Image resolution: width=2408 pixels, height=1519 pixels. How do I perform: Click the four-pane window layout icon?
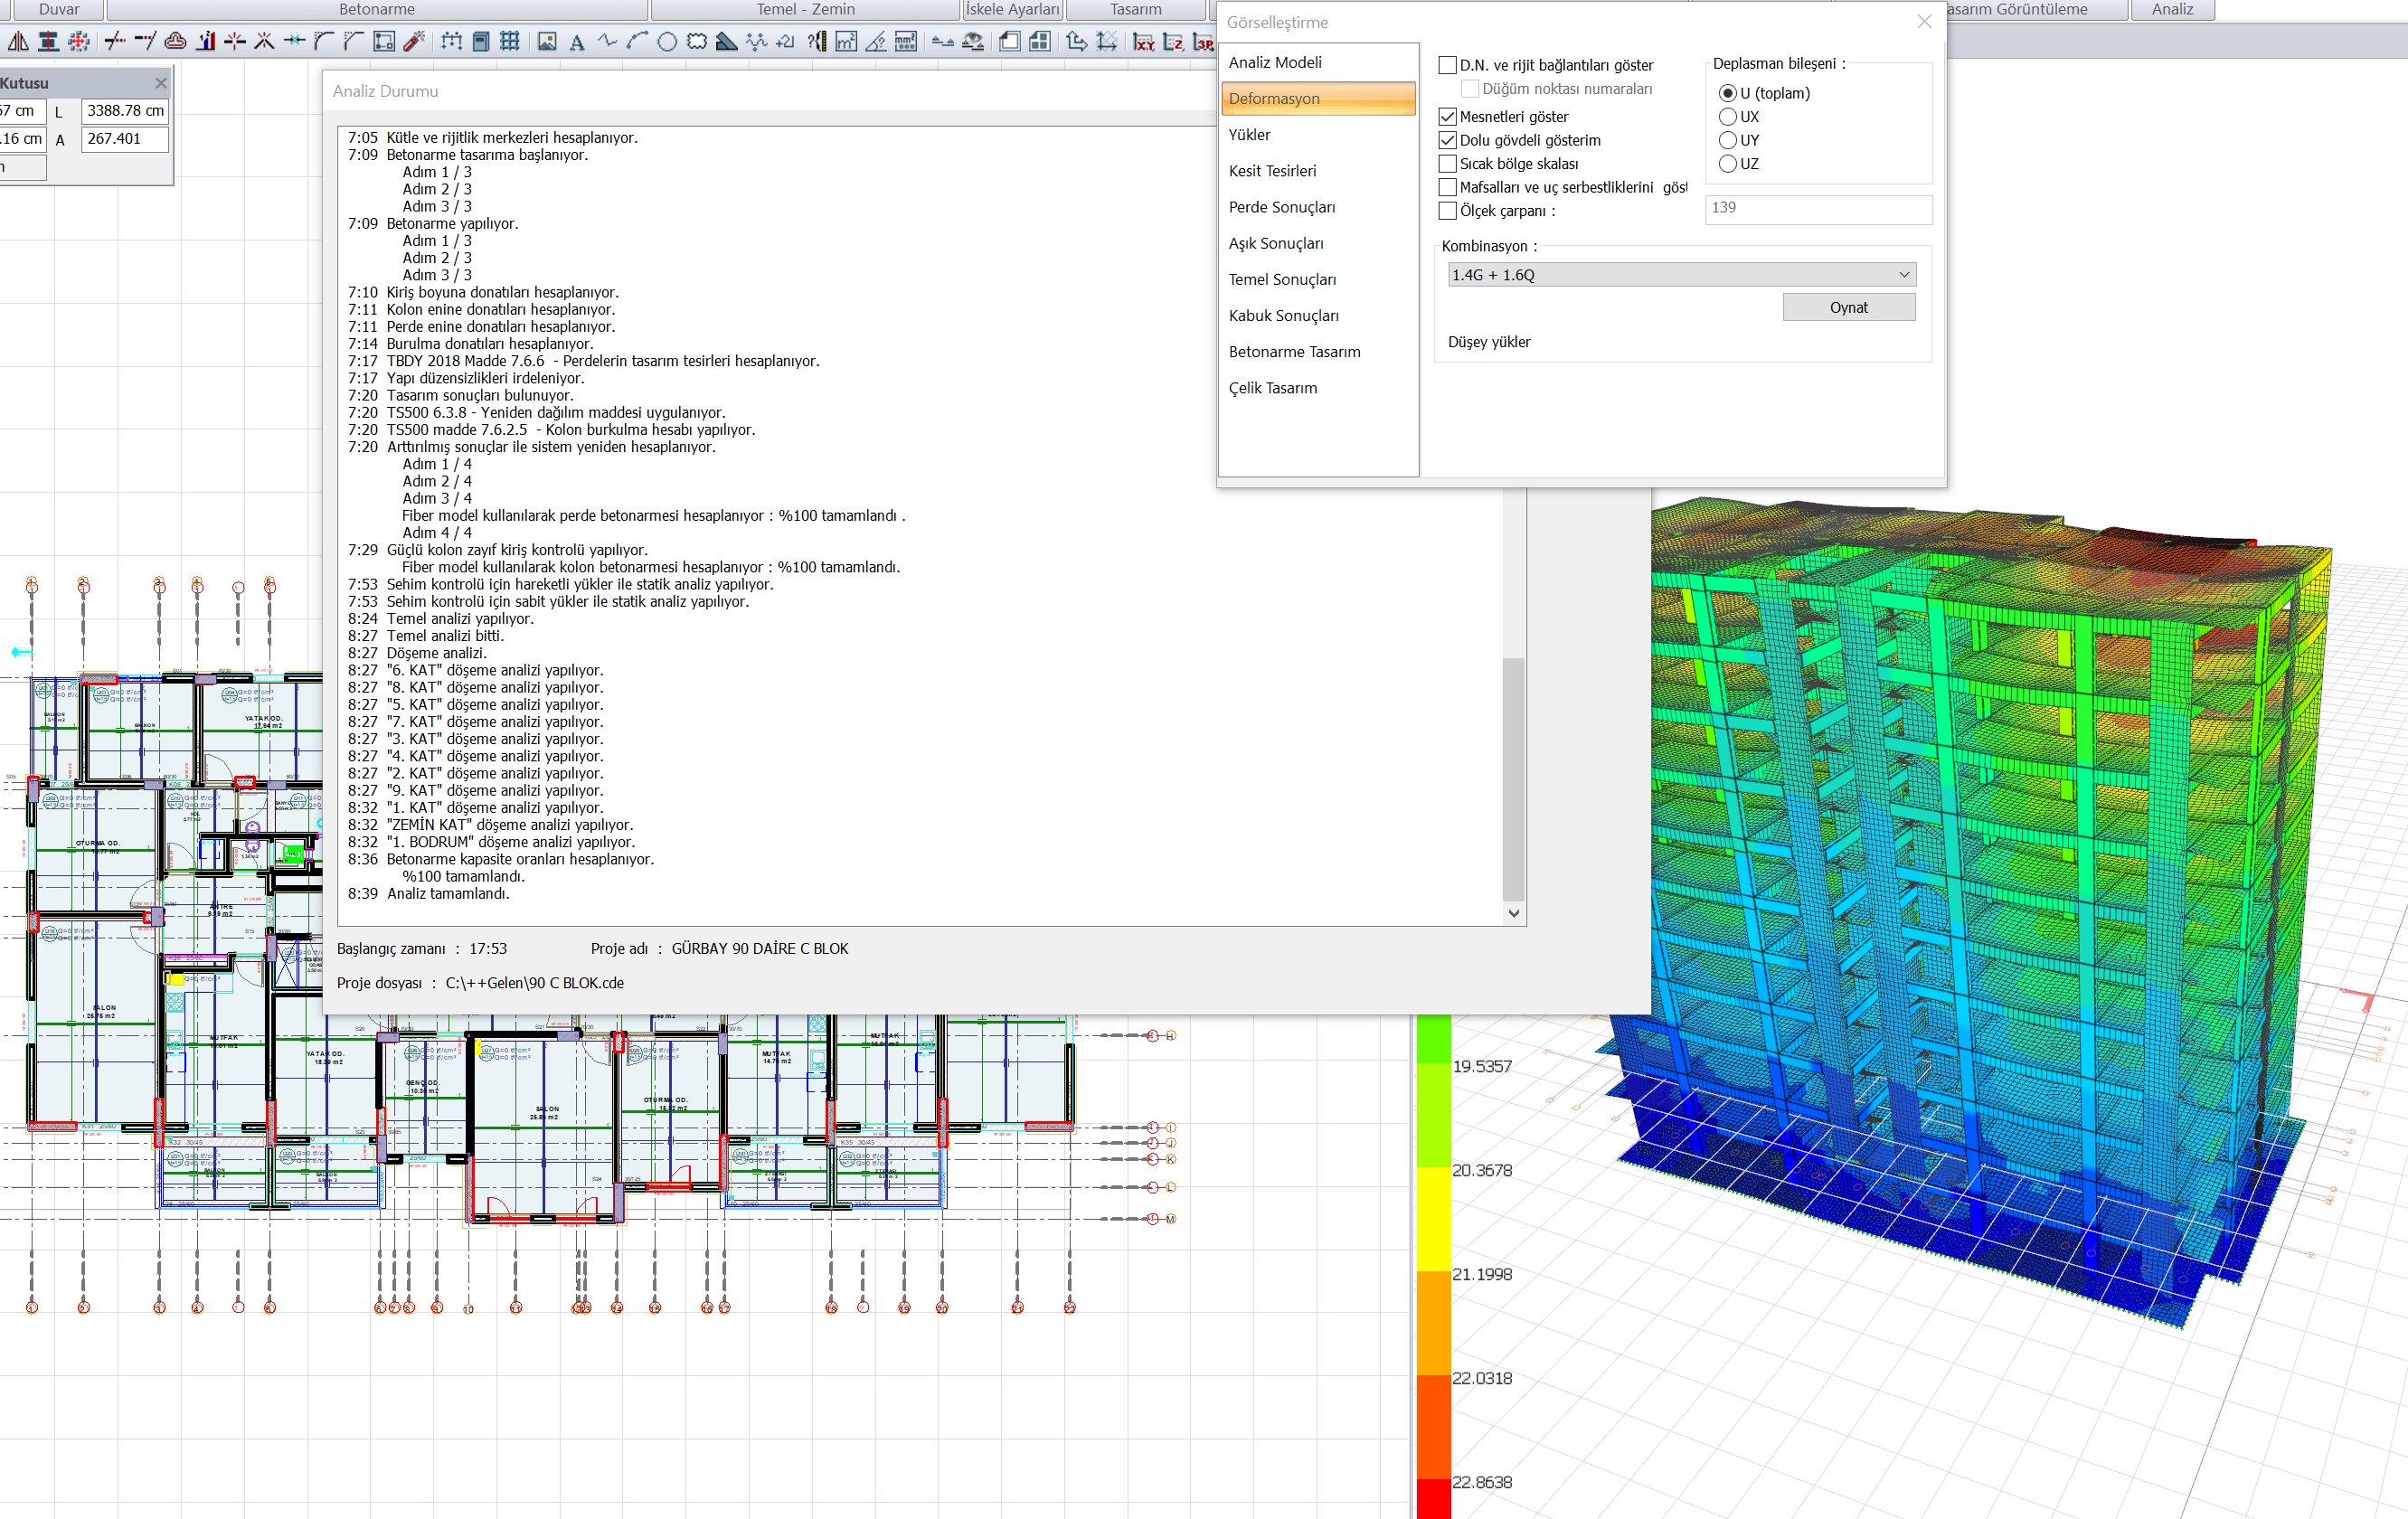[x=1039, y=42]
